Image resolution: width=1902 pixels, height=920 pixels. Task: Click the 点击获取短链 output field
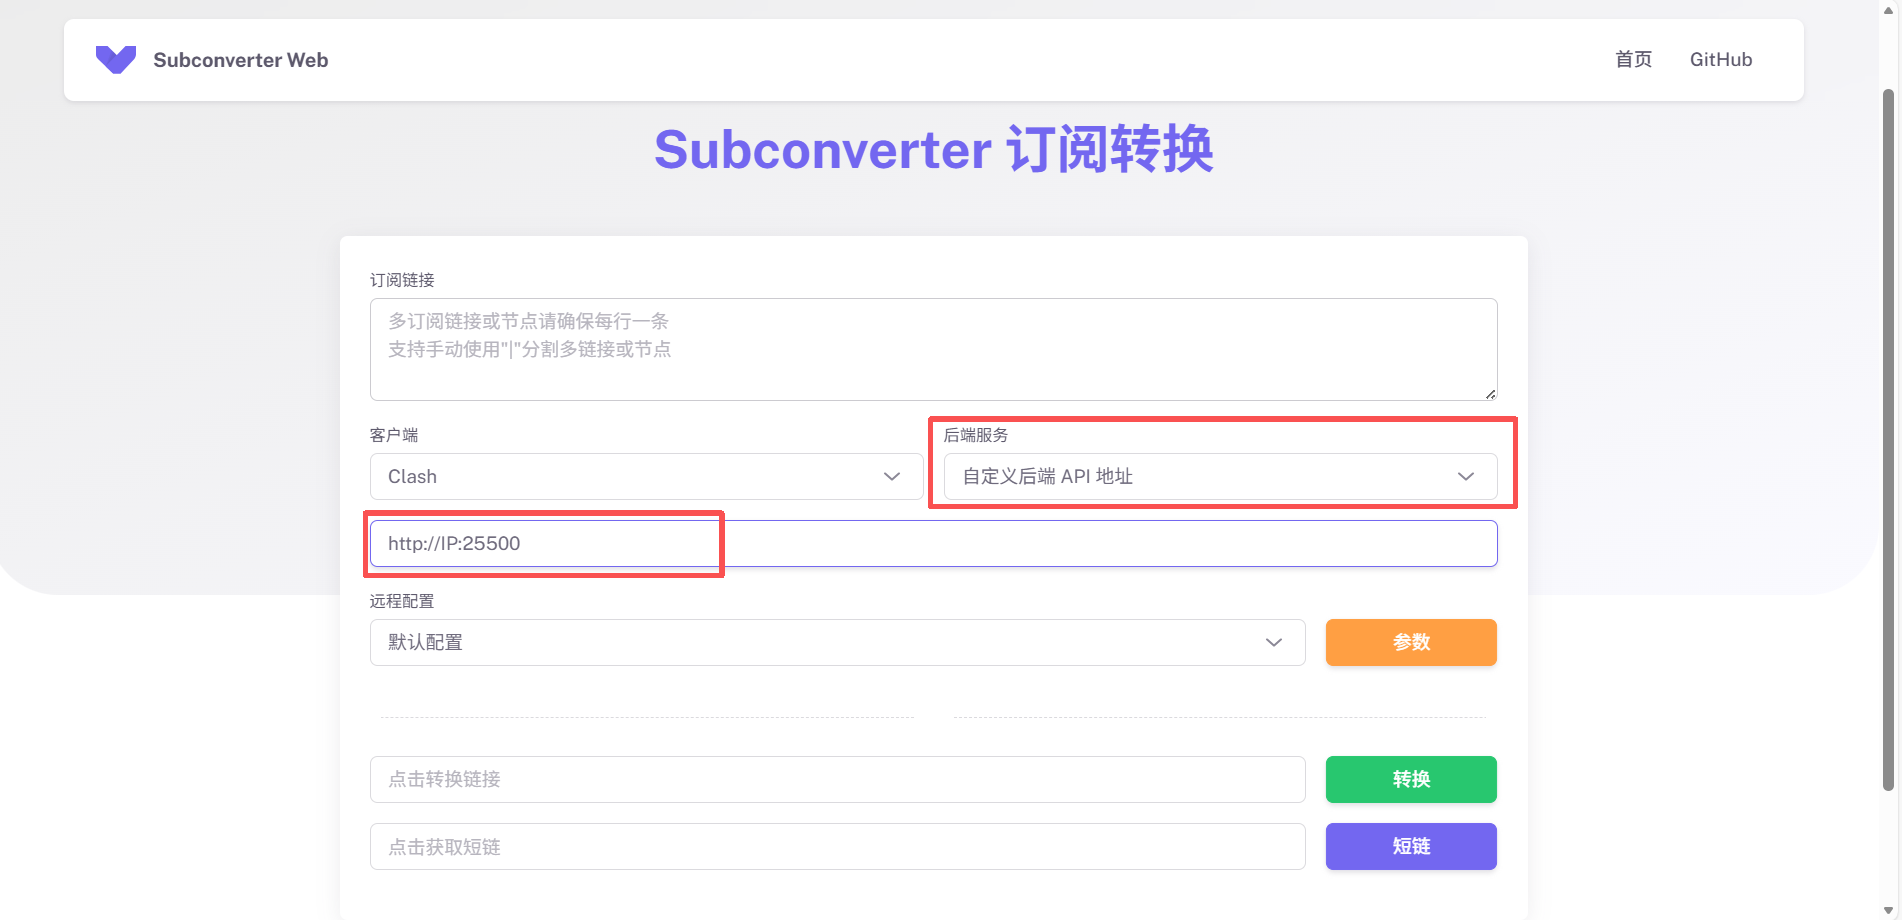click(837, 847)
